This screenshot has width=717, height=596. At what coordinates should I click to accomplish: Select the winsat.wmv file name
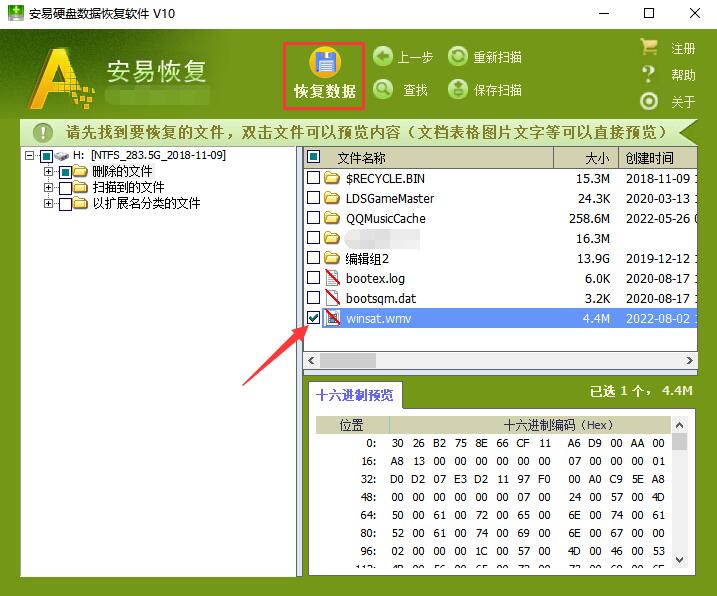(378, 318)
